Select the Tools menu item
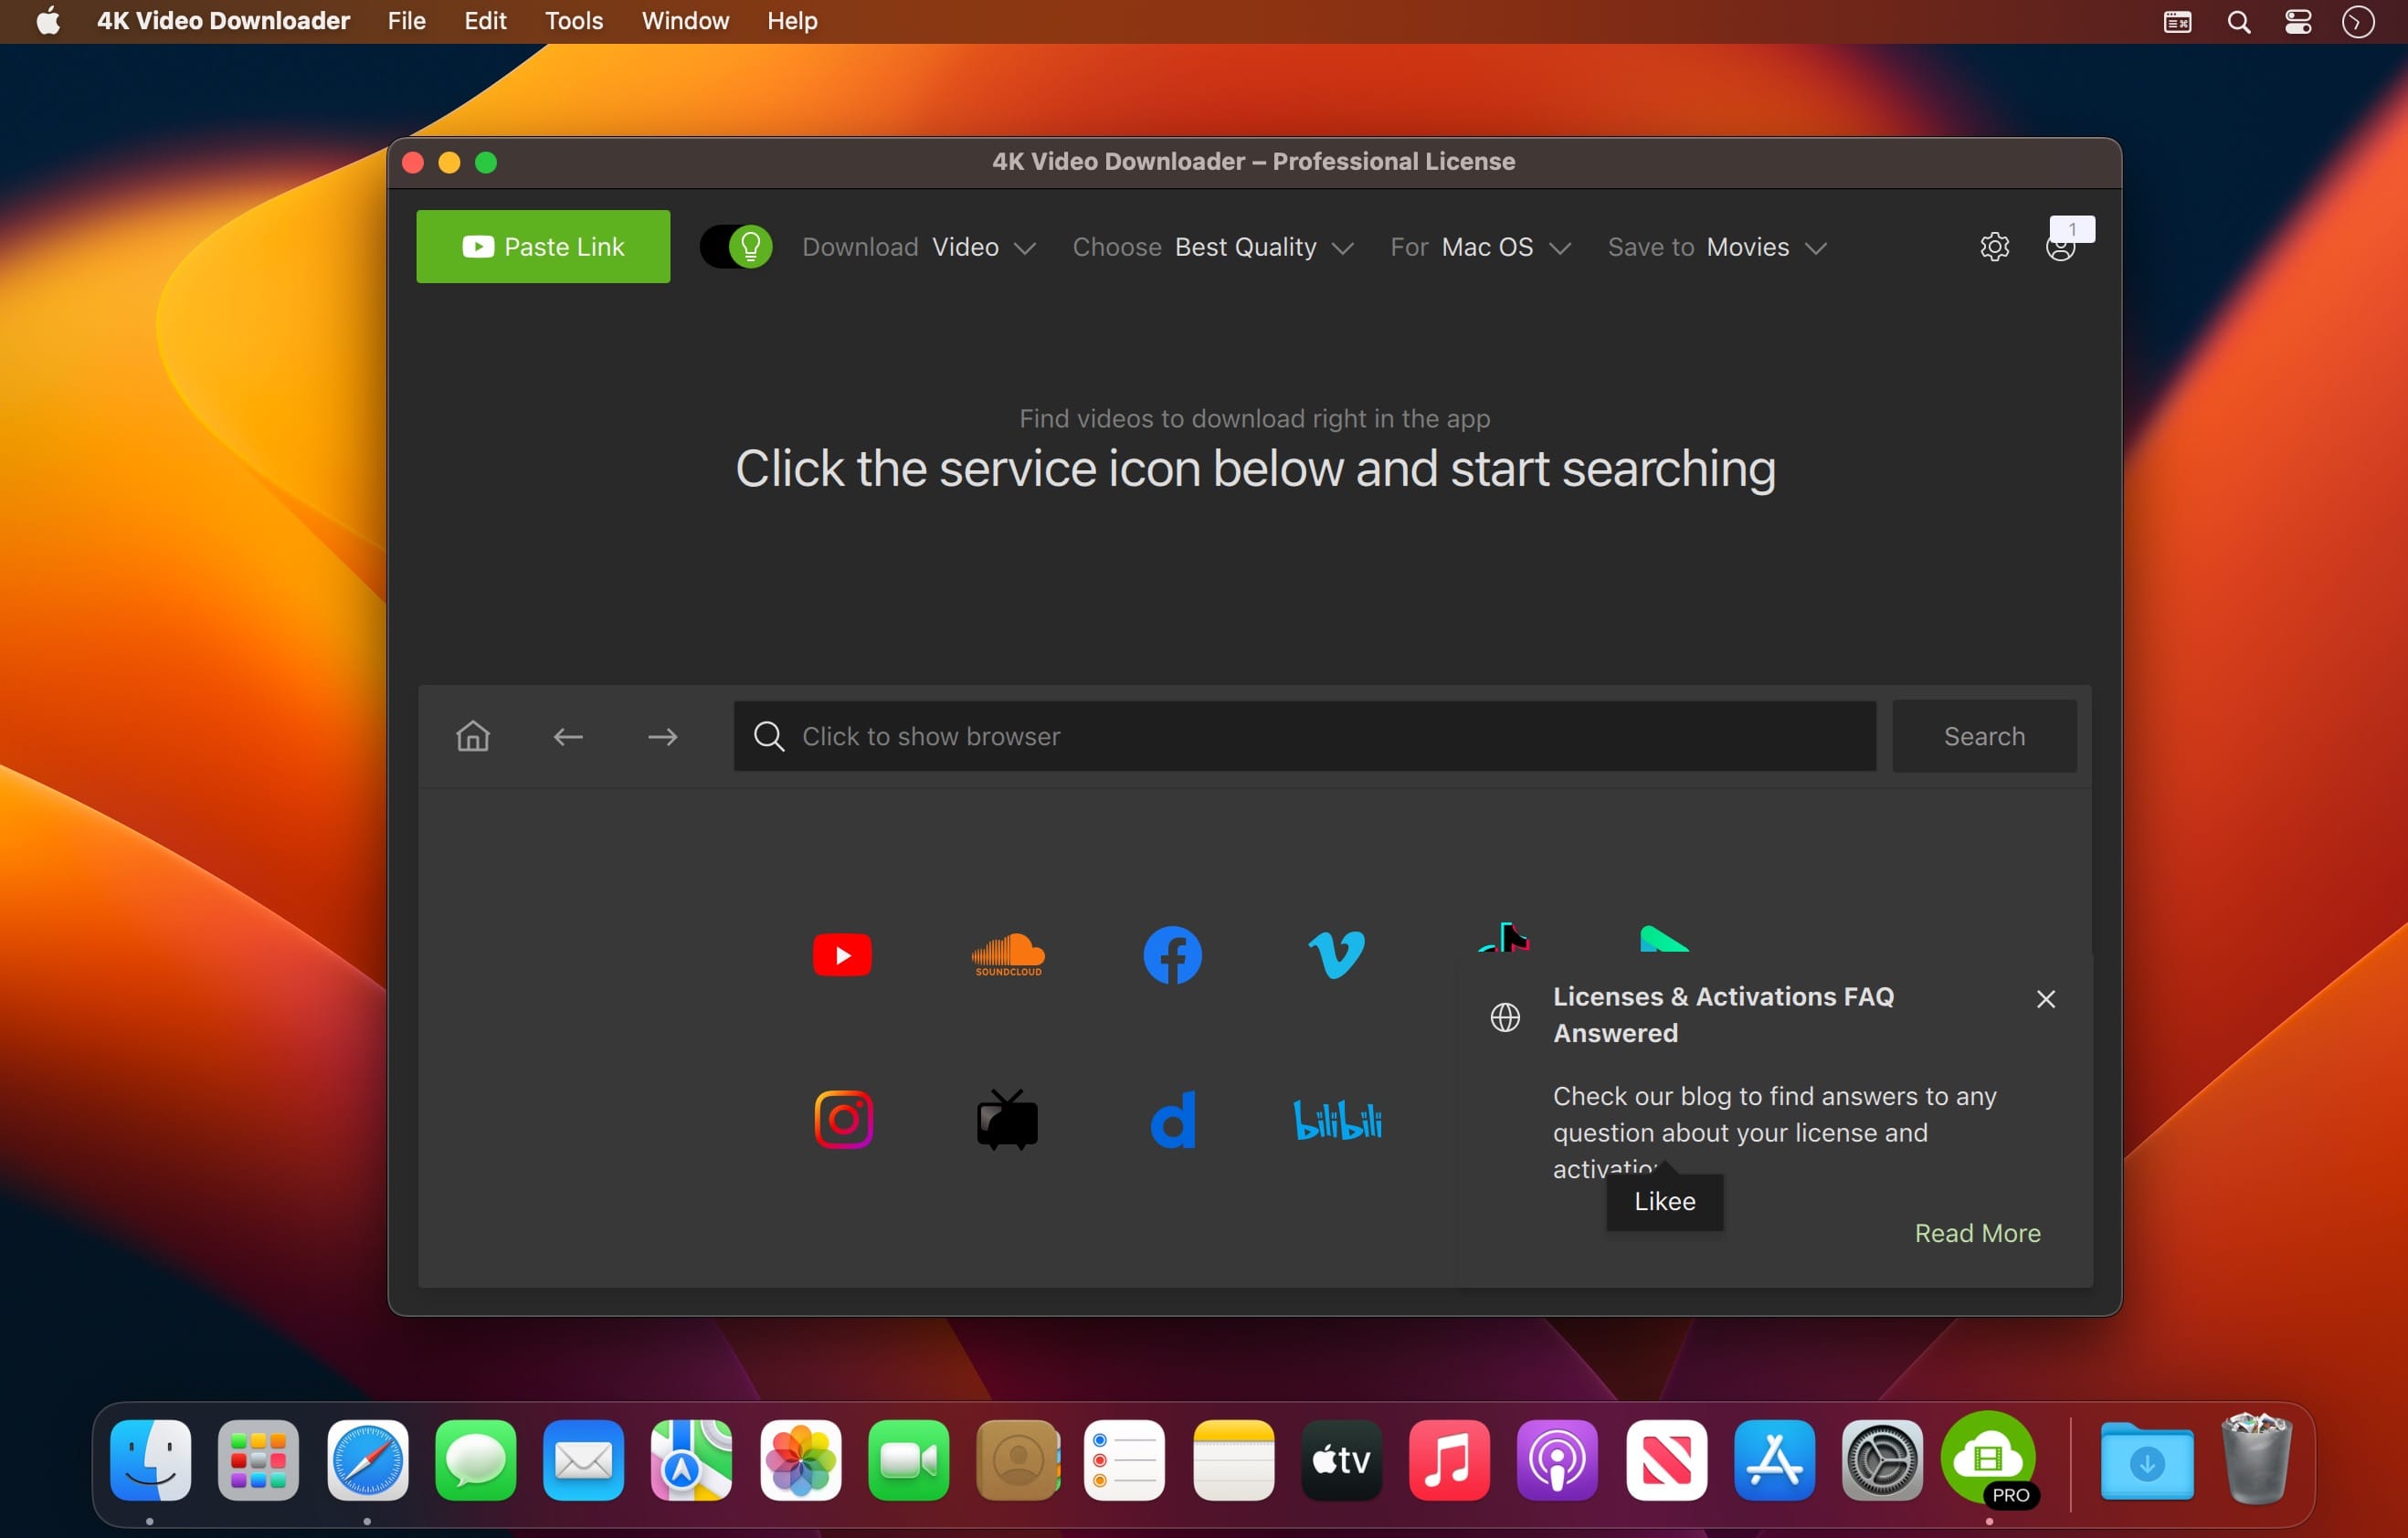 coord(572,21)
